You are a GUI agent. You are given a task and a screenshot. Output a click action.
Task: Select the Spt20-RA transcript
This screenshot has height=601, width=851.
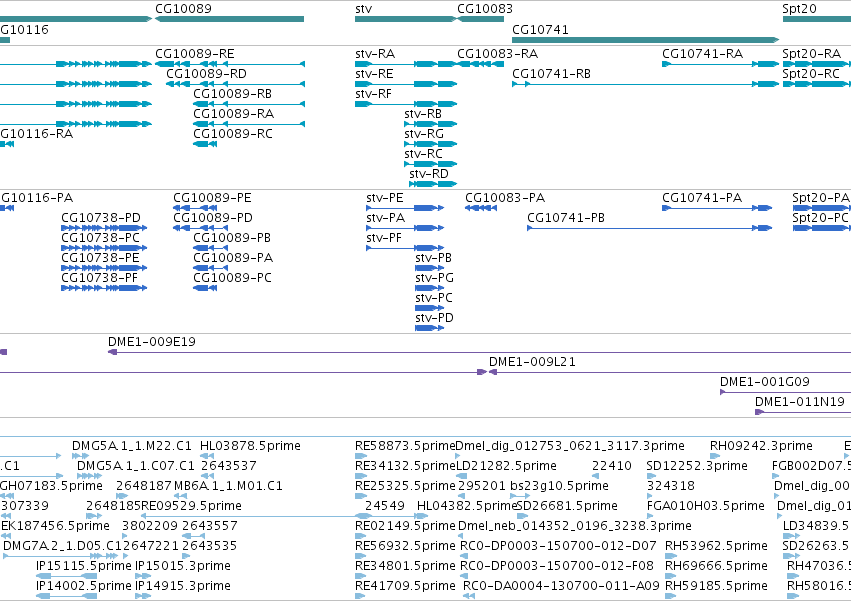coord(816,64)
